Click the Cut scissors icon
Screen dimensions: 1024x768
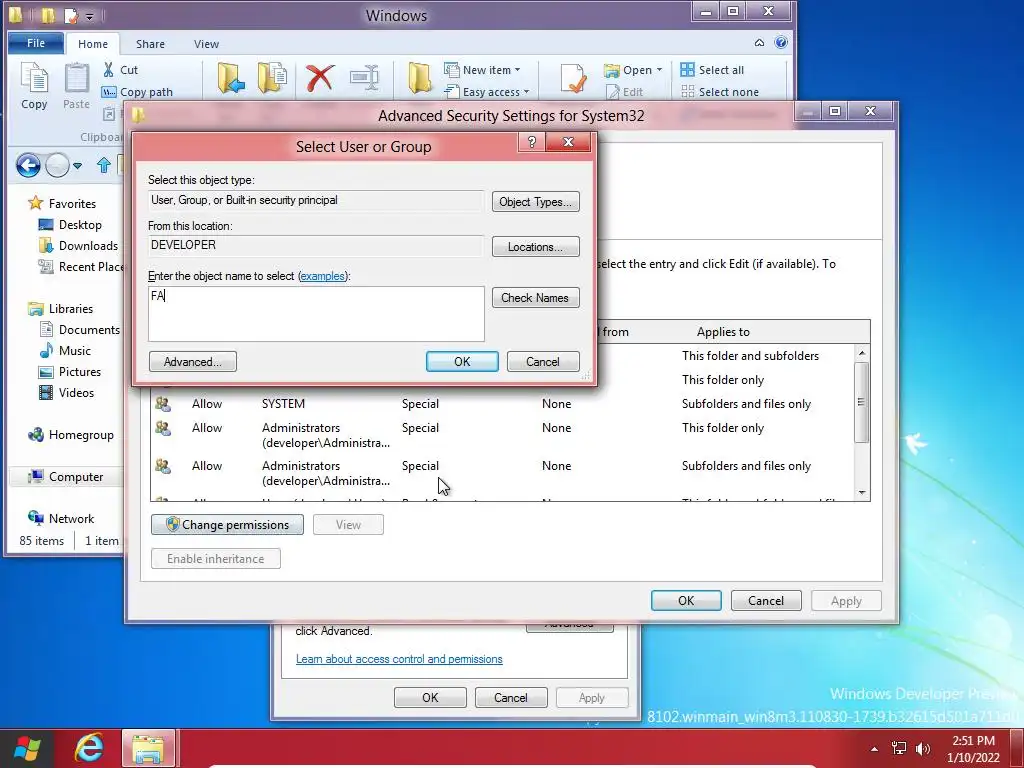pyautogui.click(x=108, y=69)
